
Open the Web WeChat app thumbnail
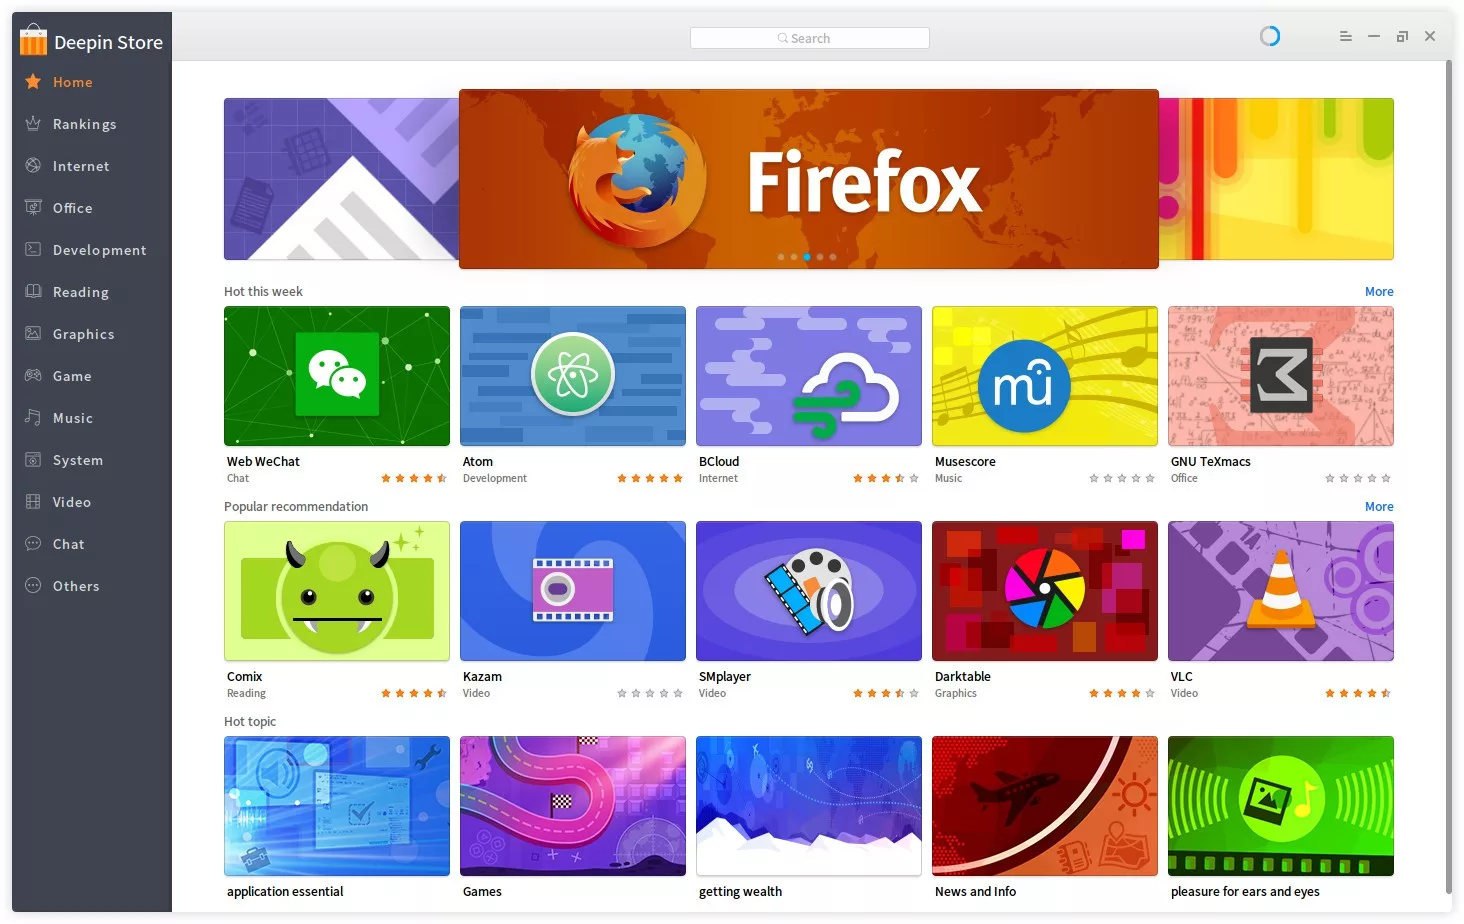pos(337,376)
